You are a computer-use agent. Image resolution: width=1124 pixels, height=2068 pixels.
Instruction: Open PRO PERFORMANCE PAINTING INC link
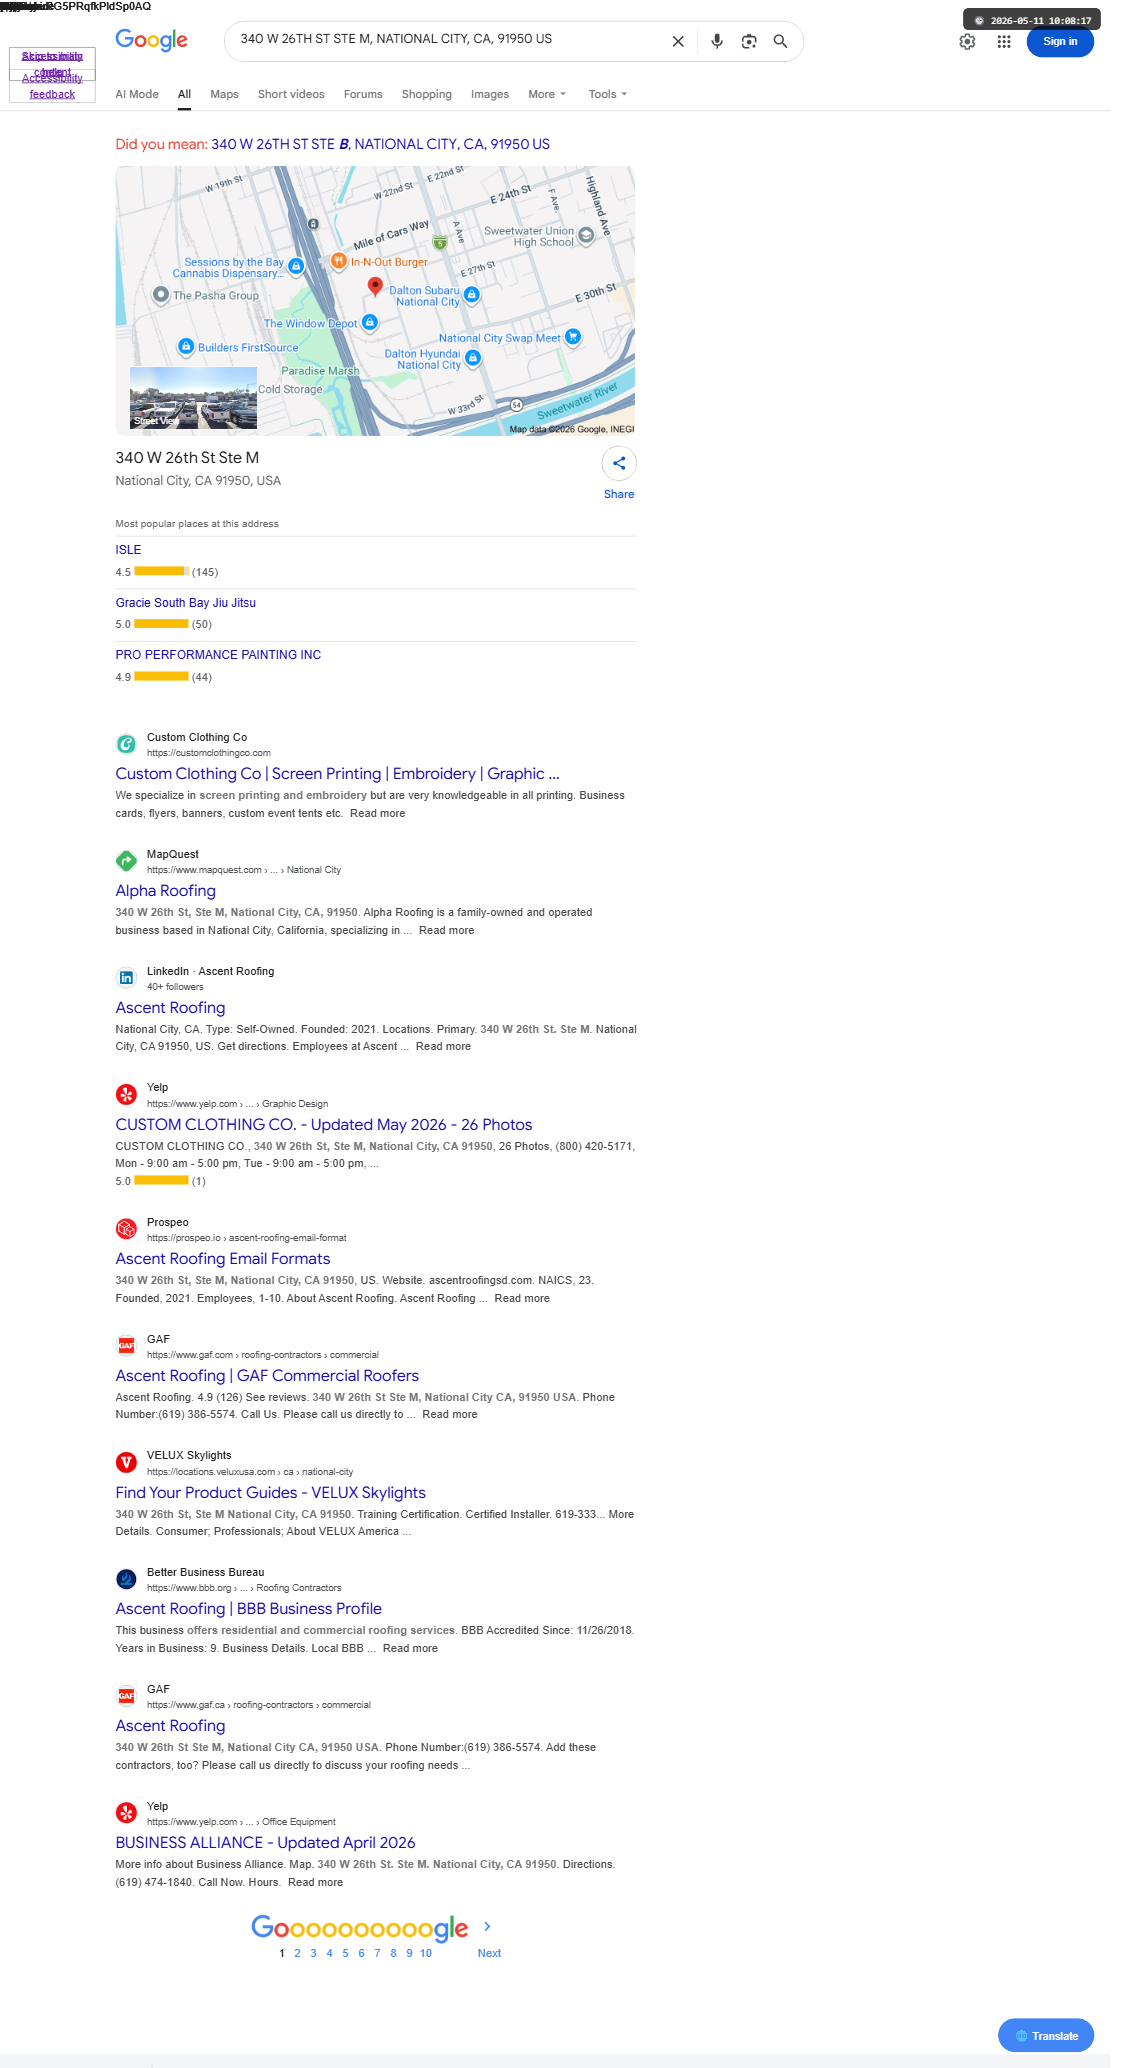click(218, 655)
